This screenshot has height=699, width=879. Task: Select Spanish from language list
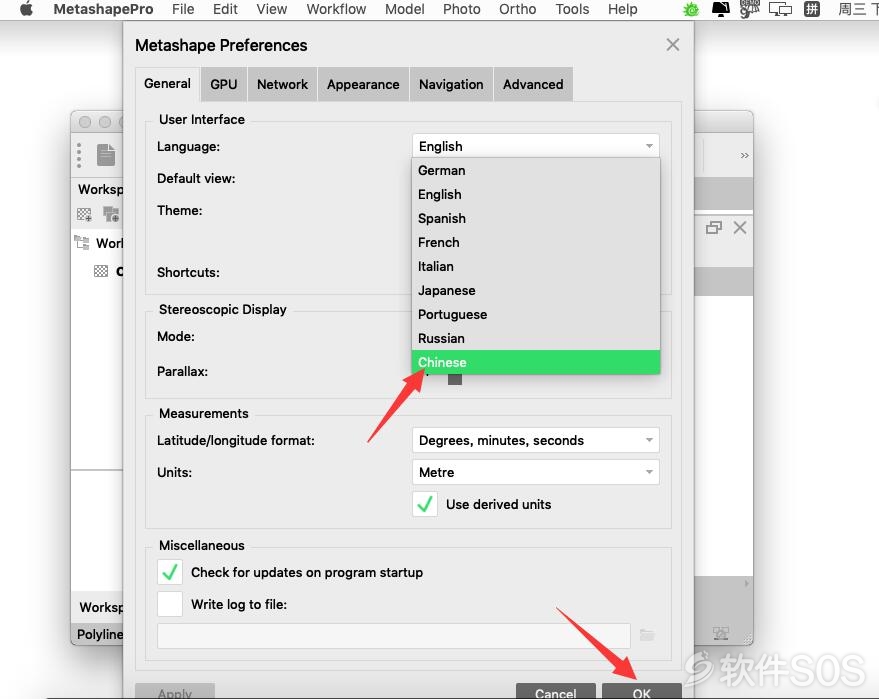[x=535, y=219]
